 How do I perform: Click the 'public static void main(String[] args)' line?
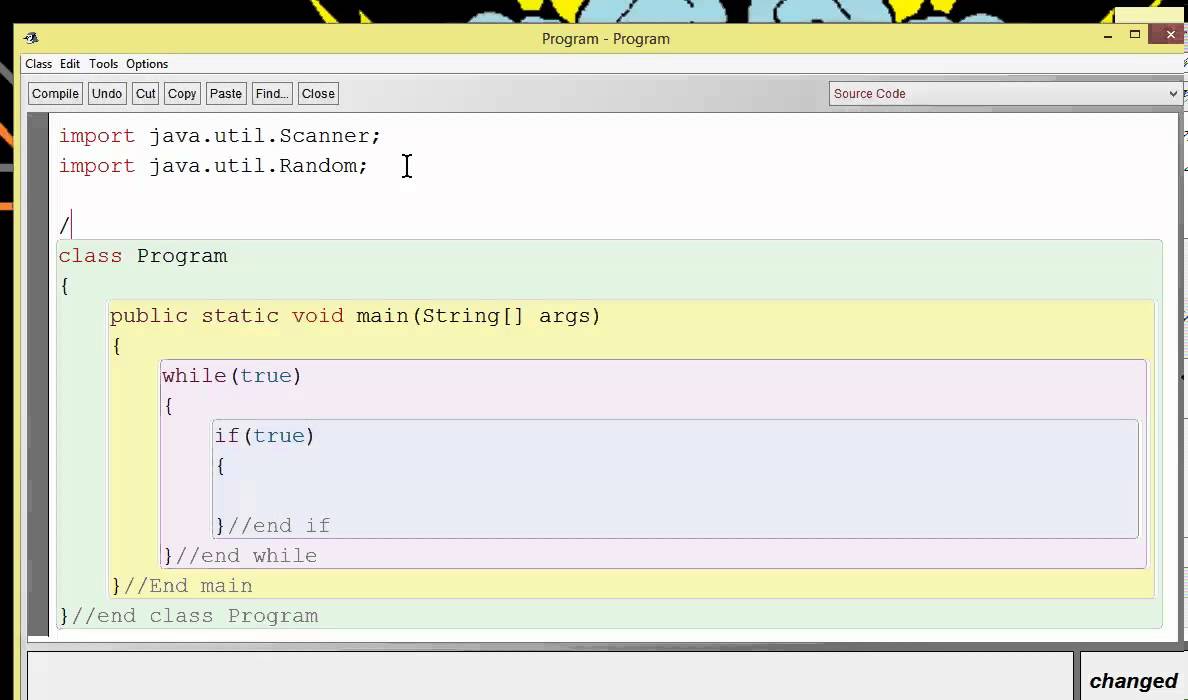point(355,316)
